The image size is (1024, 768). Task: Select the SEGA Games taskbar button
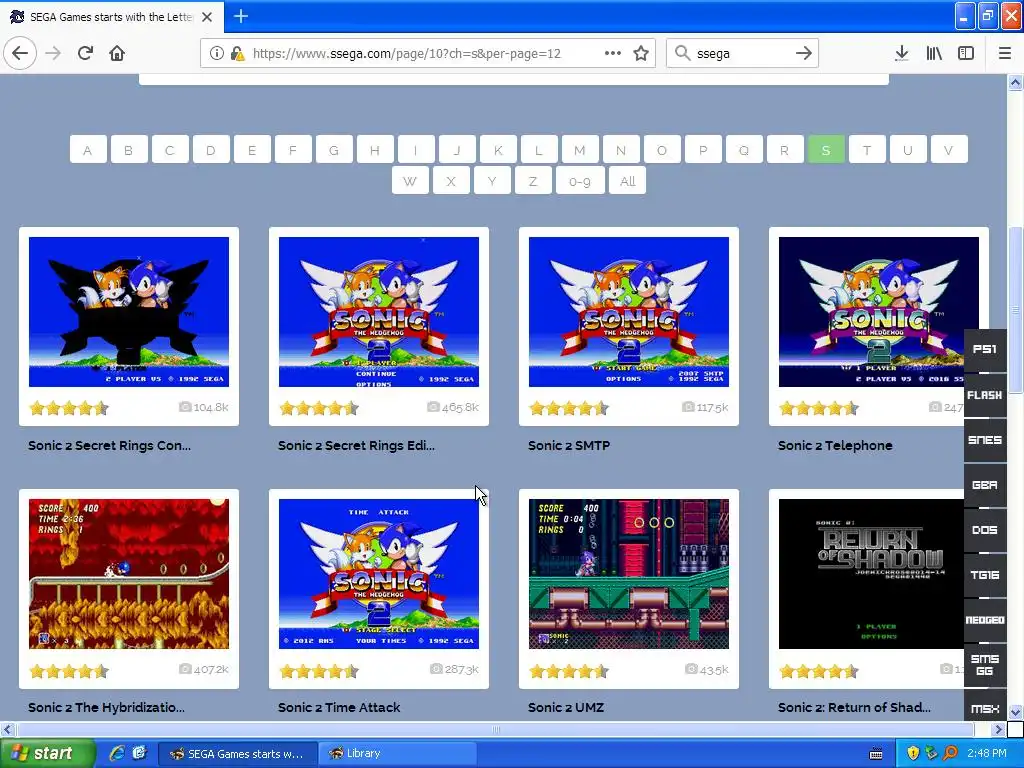pos(238,753)
